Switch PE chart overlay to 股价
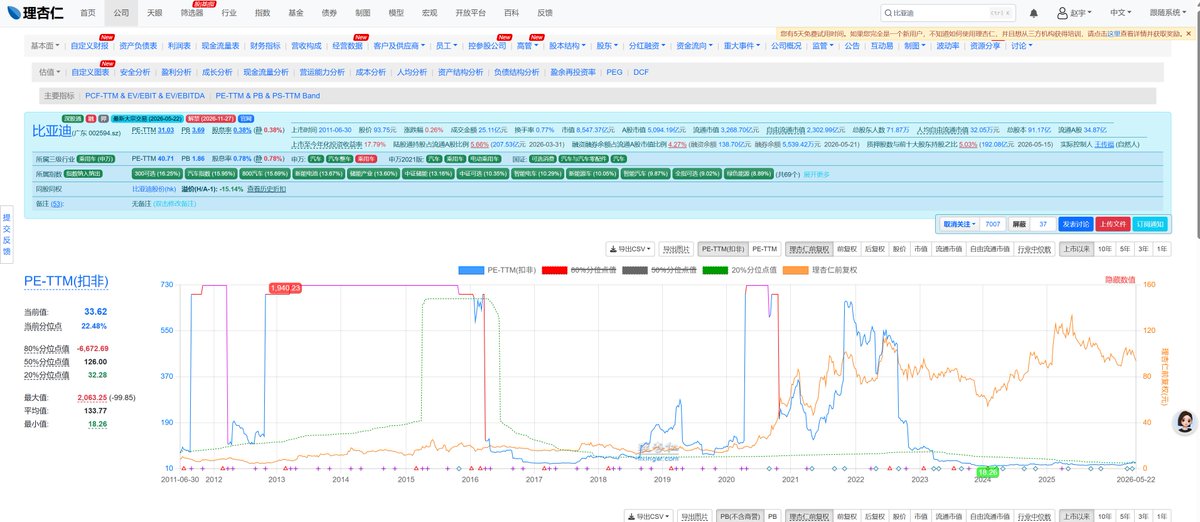Screen dimensions: 1200x522 (899, 249)
